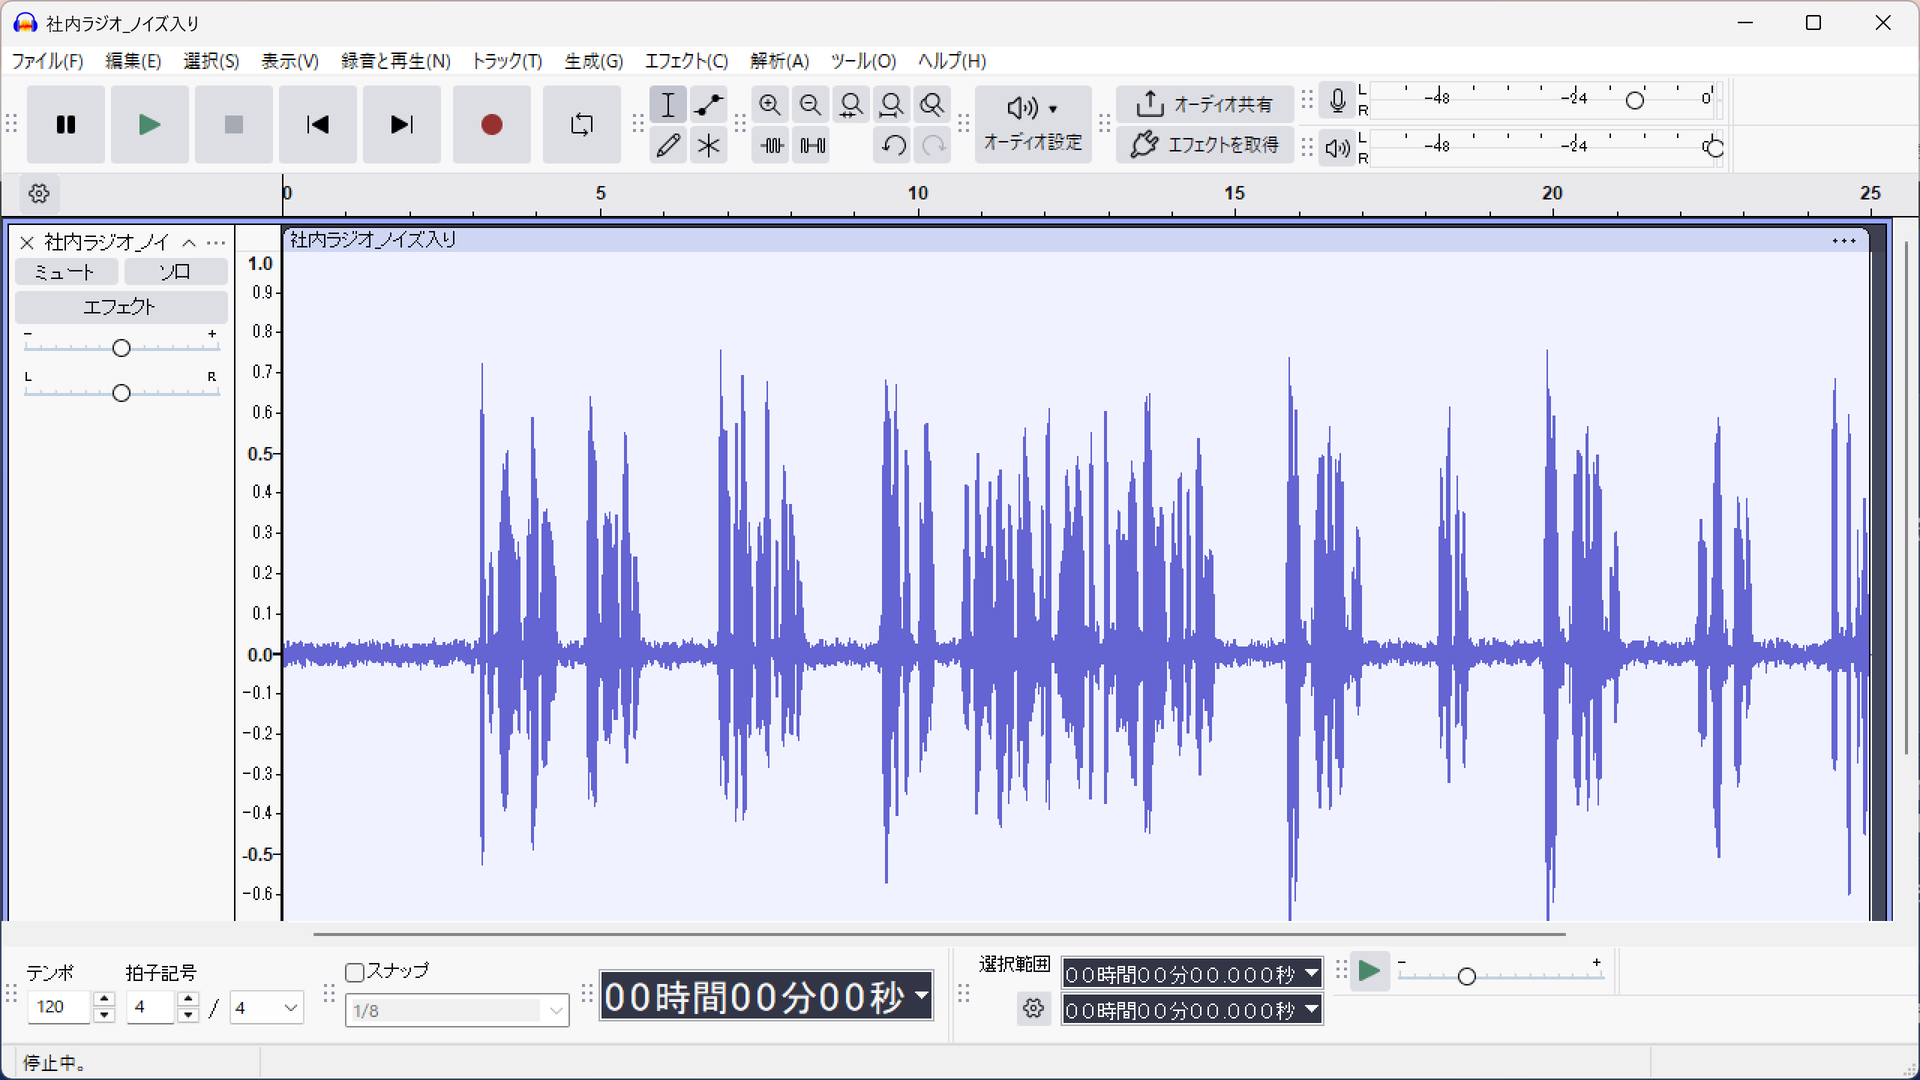Screen dimensions: 1920x1080
Task: Click the Zoom Out magnifier
Action: [x=811, y=105]
